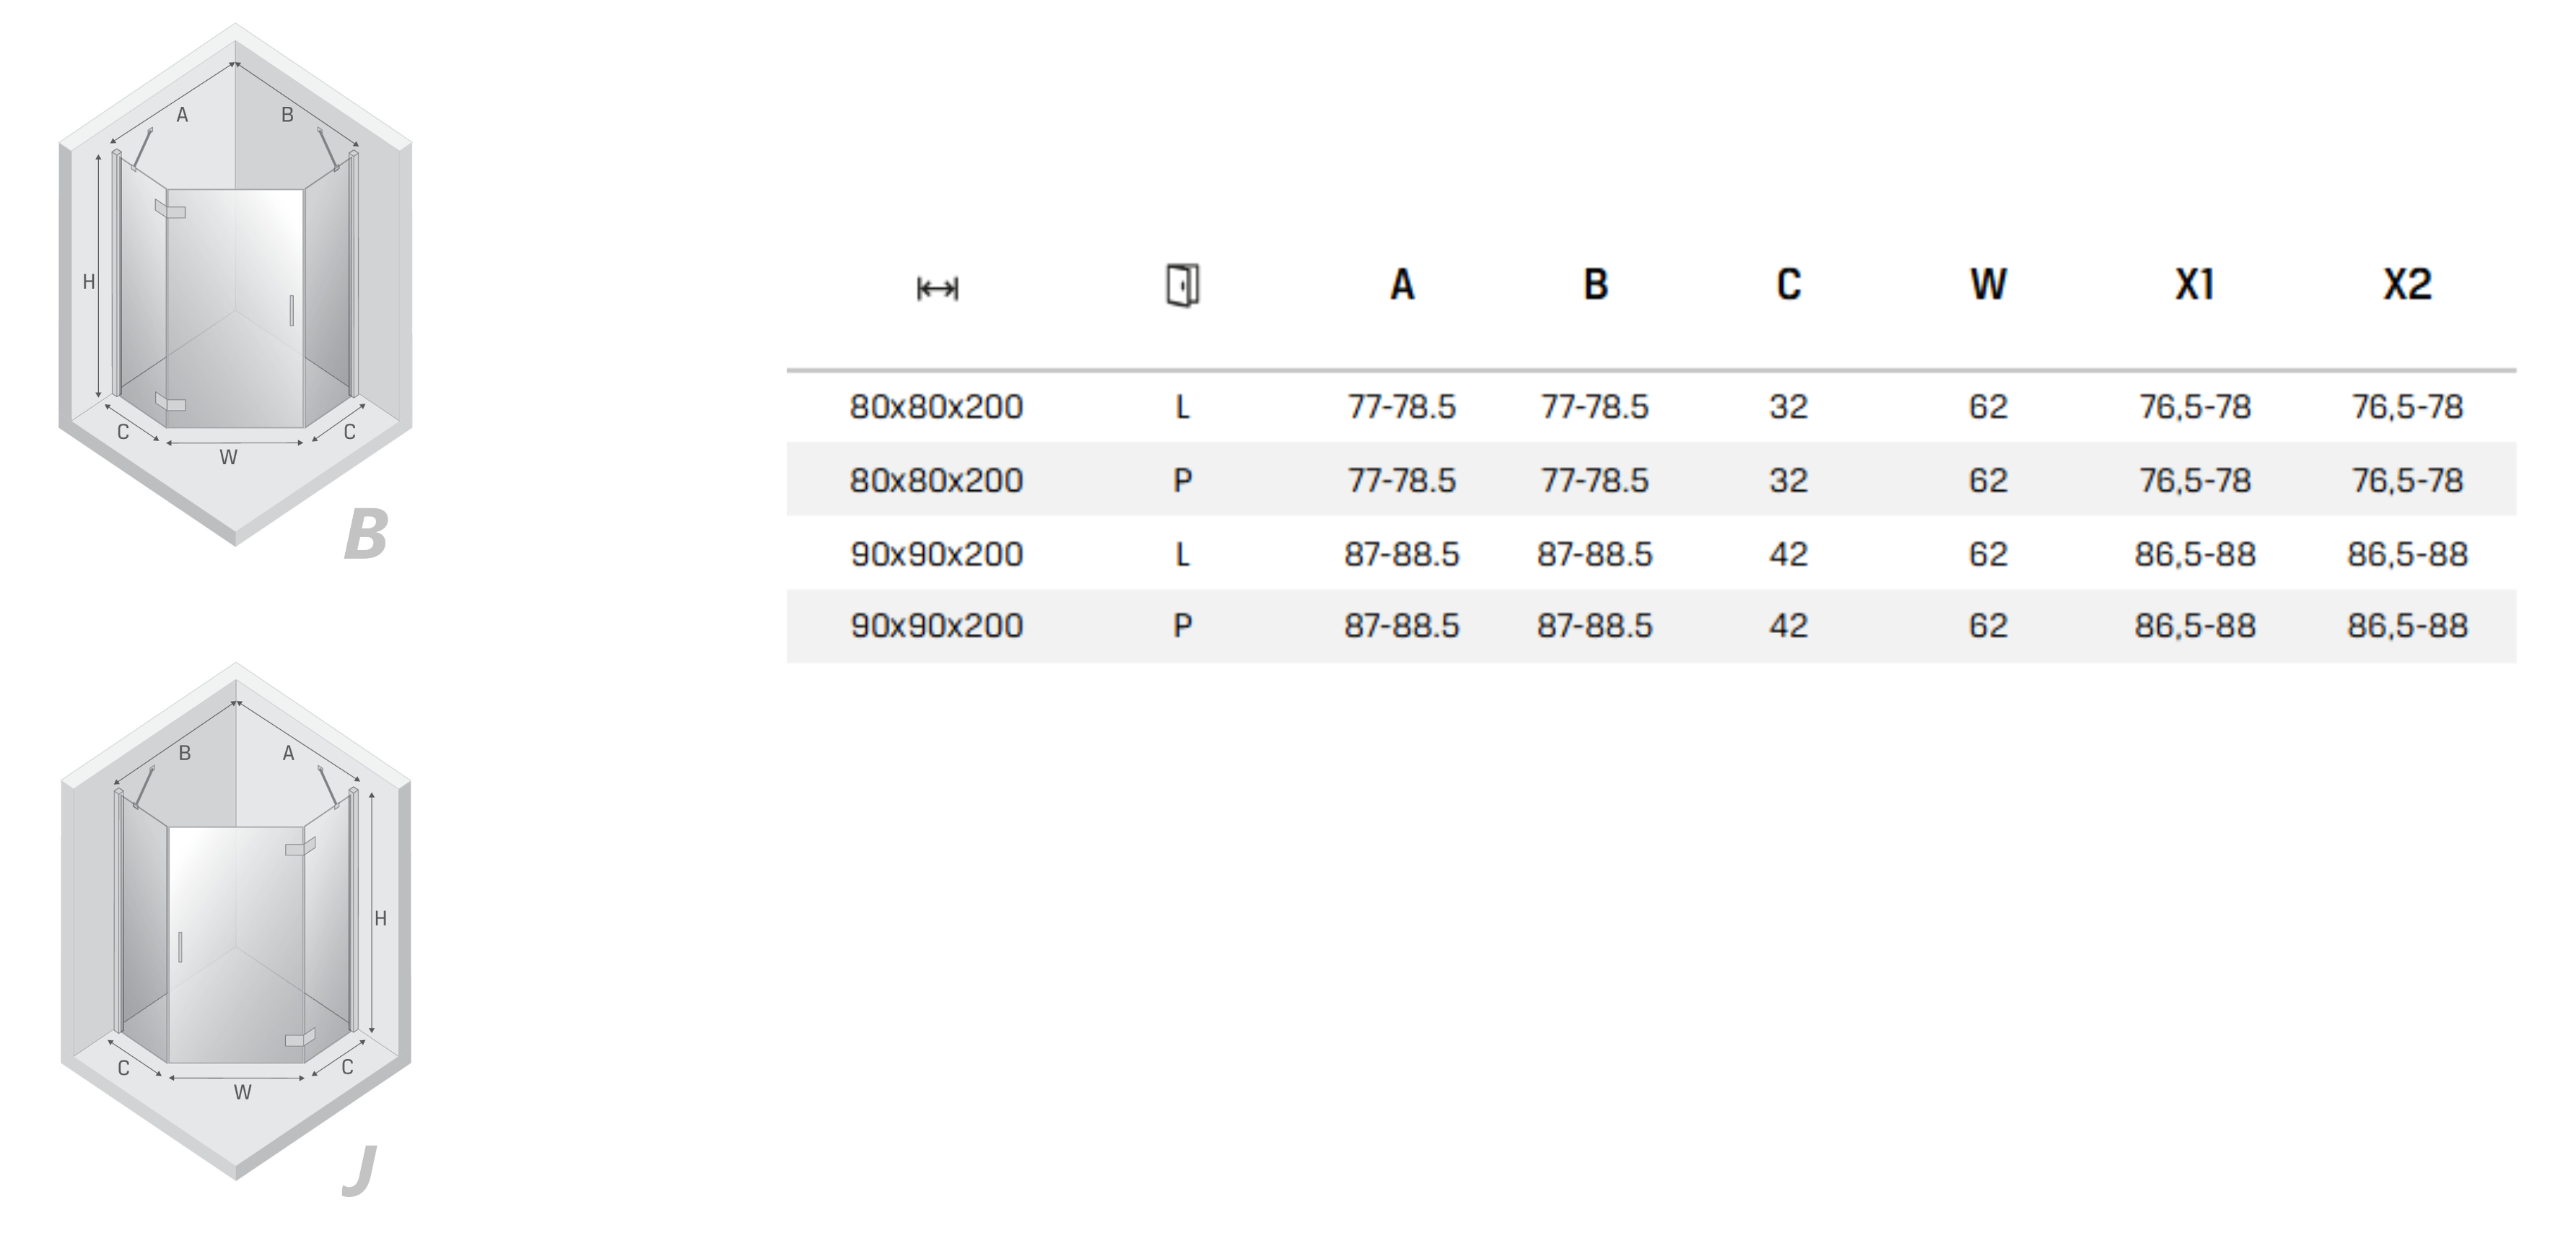
Task: Click the X2 column header
Action: [2407, 285]
